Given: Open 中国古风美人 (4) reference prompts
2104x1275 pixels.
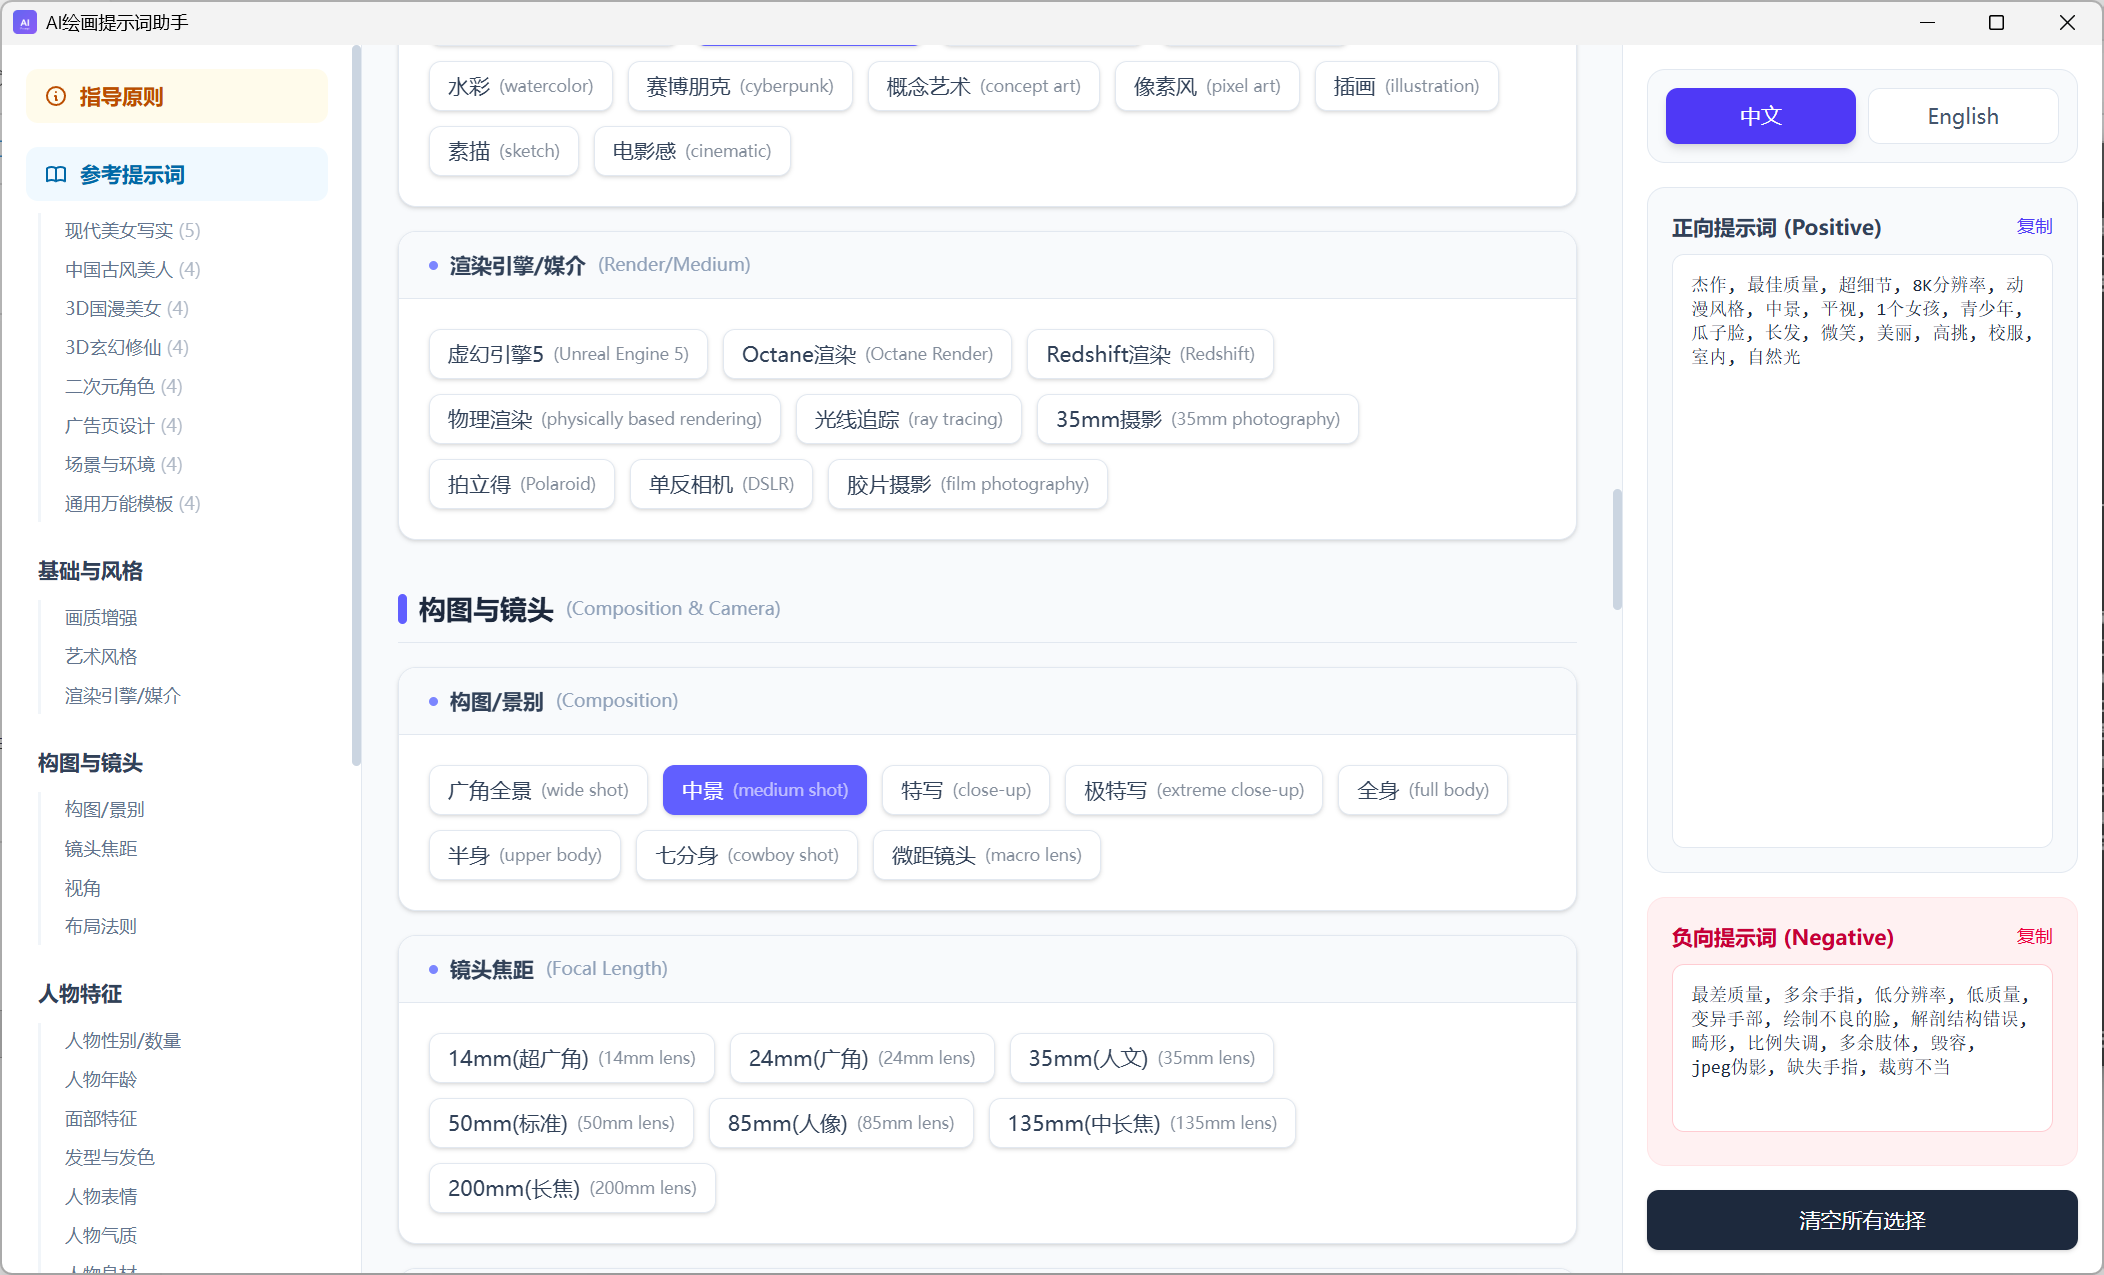Looking at the screenshot, I should 133,270.
